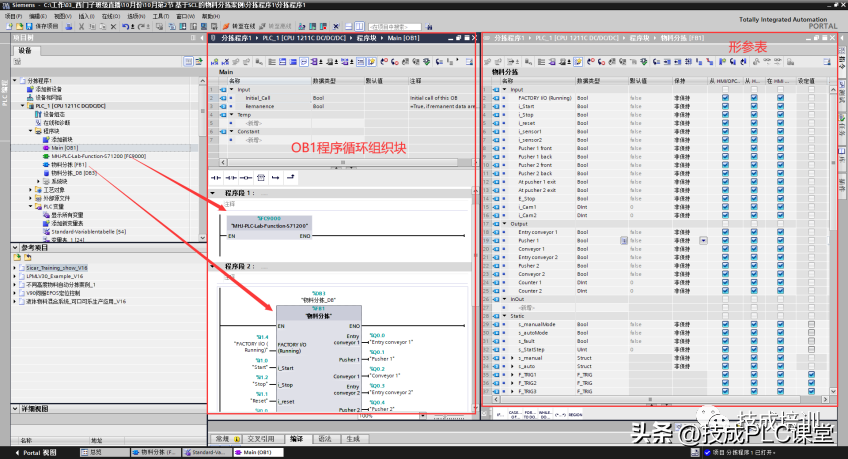The image size is (848, 459).
Task: Click the search-in-project input field
Action: coord(395,26)
